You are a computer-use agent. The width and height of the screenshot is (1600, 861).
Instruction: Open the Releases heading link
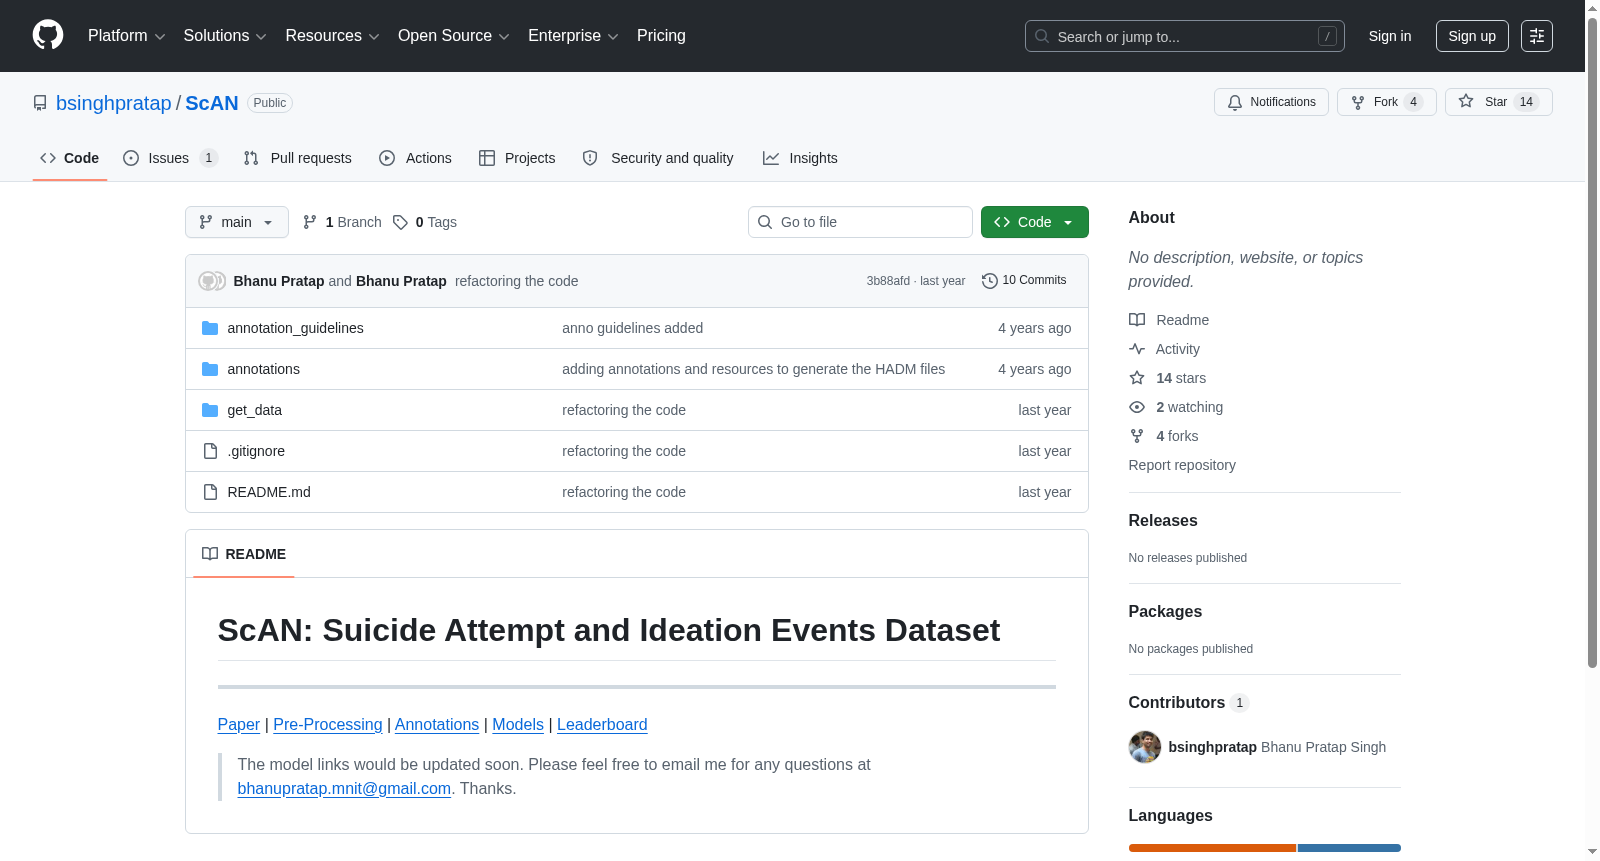[1163, 520]
